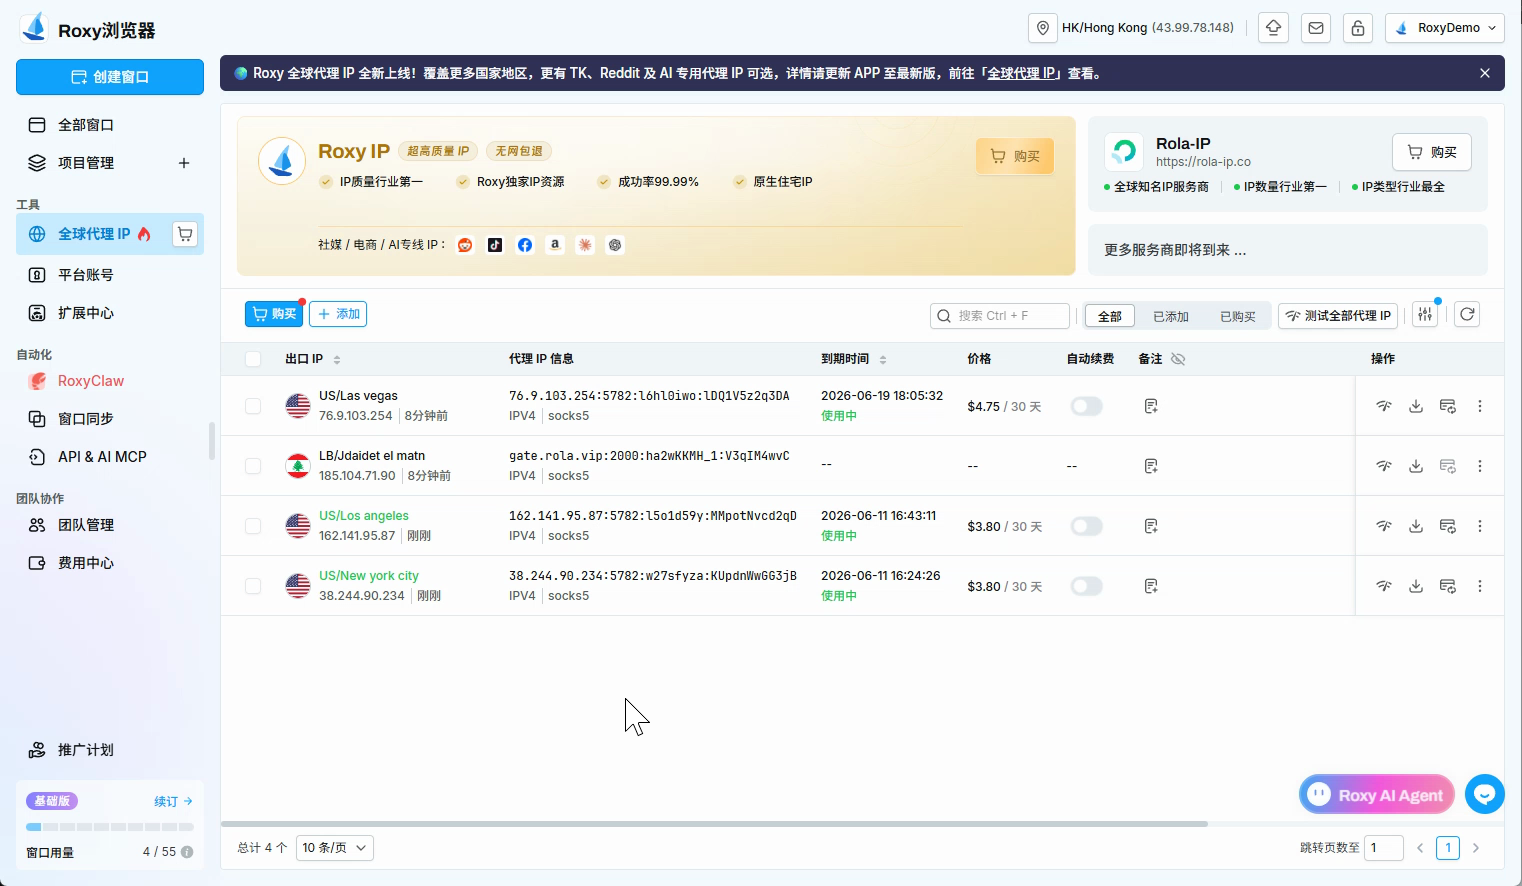
Task: Check the US/Las vegas row checkbox
Action: point(253,406)
